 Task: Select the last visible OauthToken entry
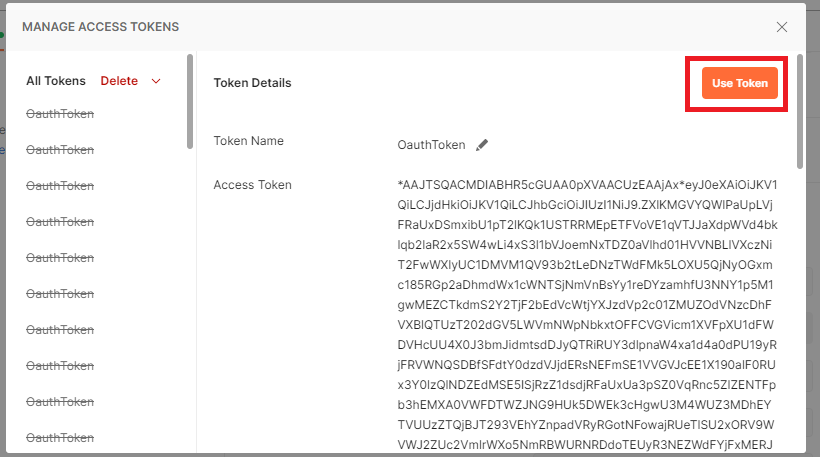click(x=60, y=438)
